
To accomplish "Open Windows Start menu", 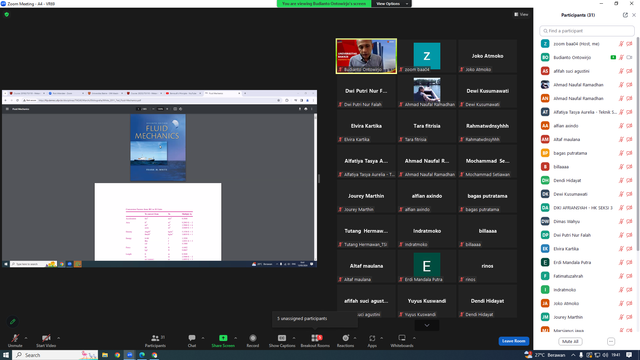I will (6, 355).
